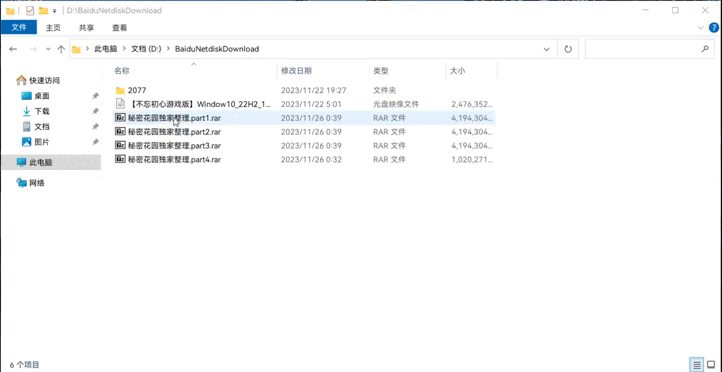Image resolution: width=722 pixels, height=372 pixels.
Task: Click pin icon next to 文档
Action: [x=95, y=127]
